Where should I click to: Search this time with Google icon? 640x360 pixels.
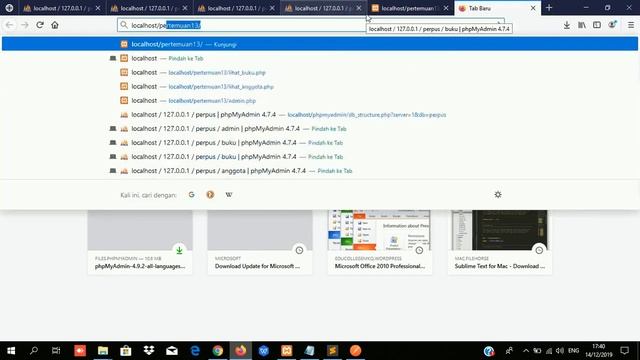pyautogui.click(x=191, y=195)
